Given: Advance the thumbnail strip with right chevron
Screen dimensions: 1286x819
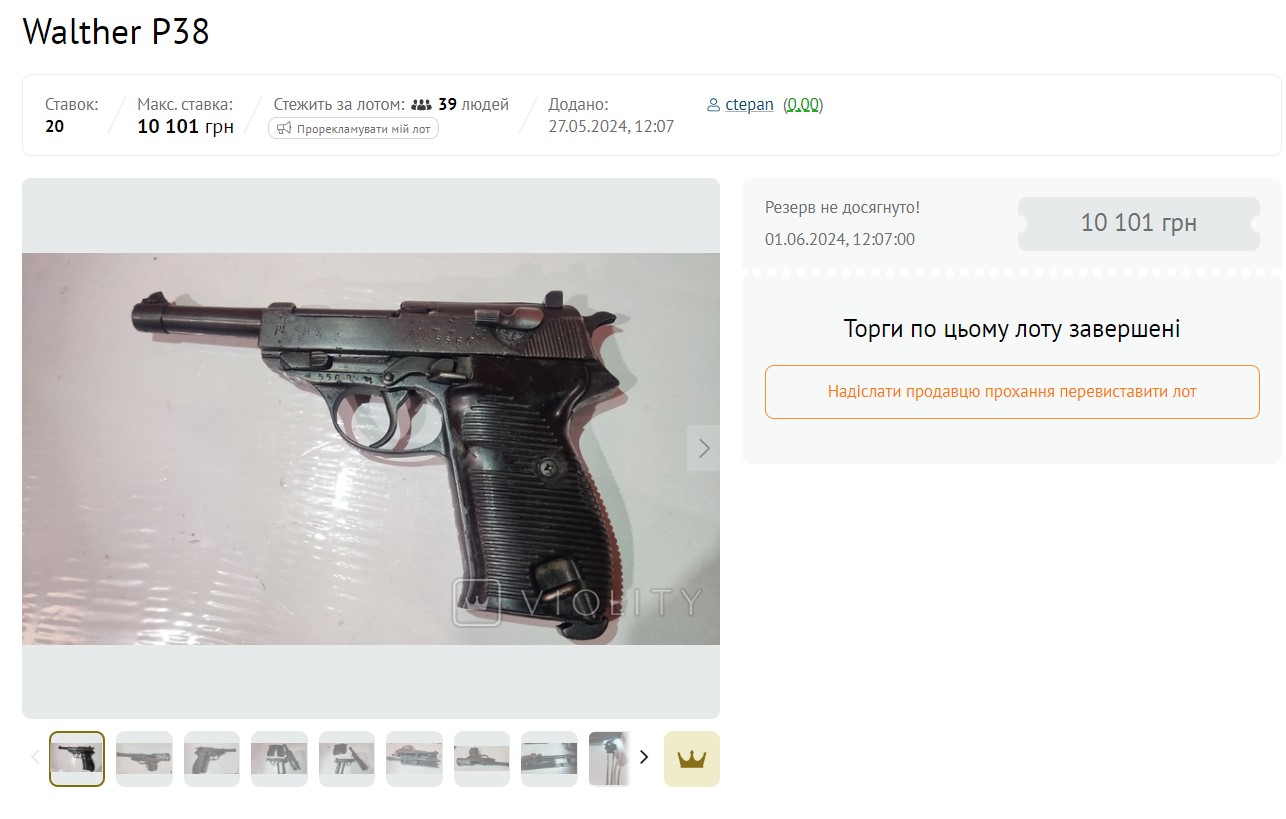Looking at the screenshot, I should point(644,757).
